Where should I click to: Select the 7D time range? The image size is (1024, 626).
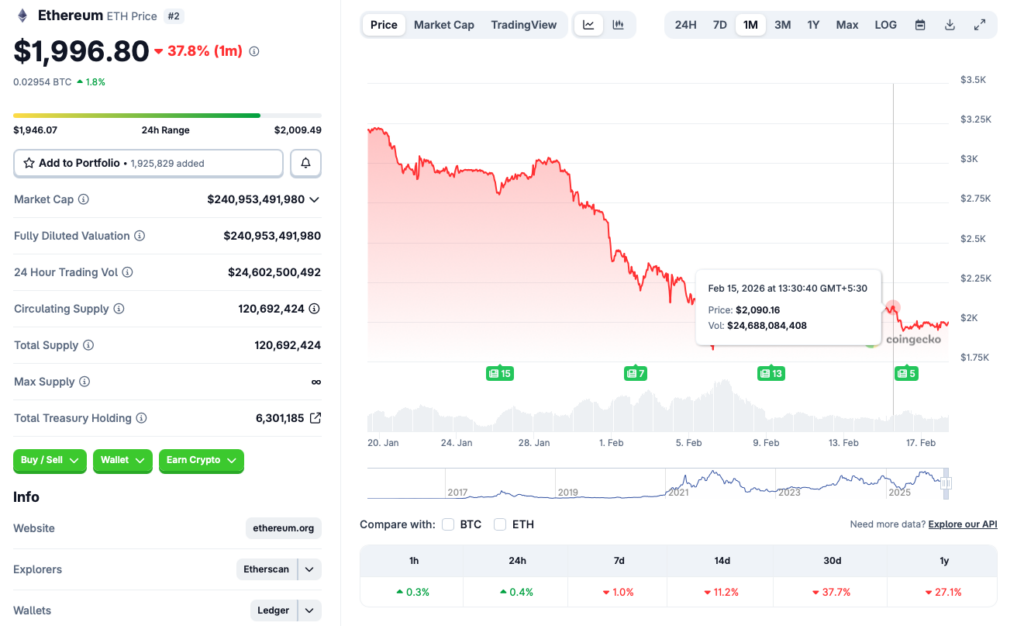(719, 25)
